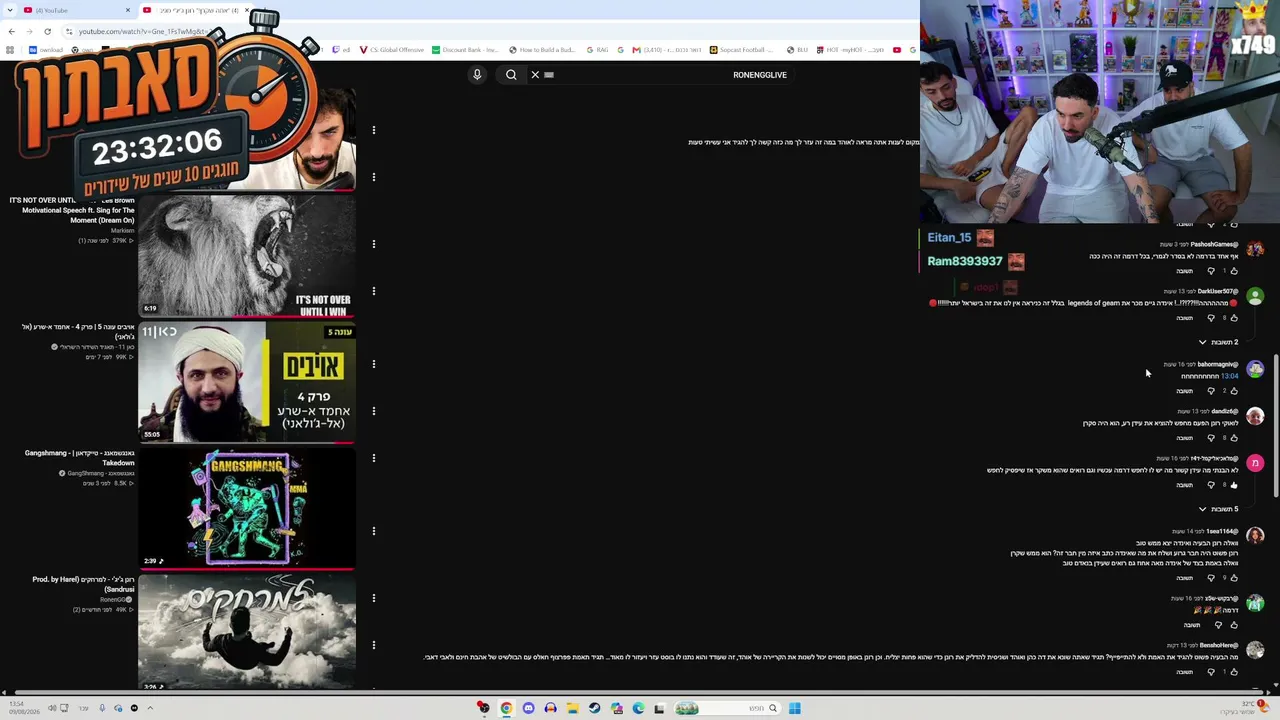Open the HOT -myHOT bookmark

[x=850, y=50]
